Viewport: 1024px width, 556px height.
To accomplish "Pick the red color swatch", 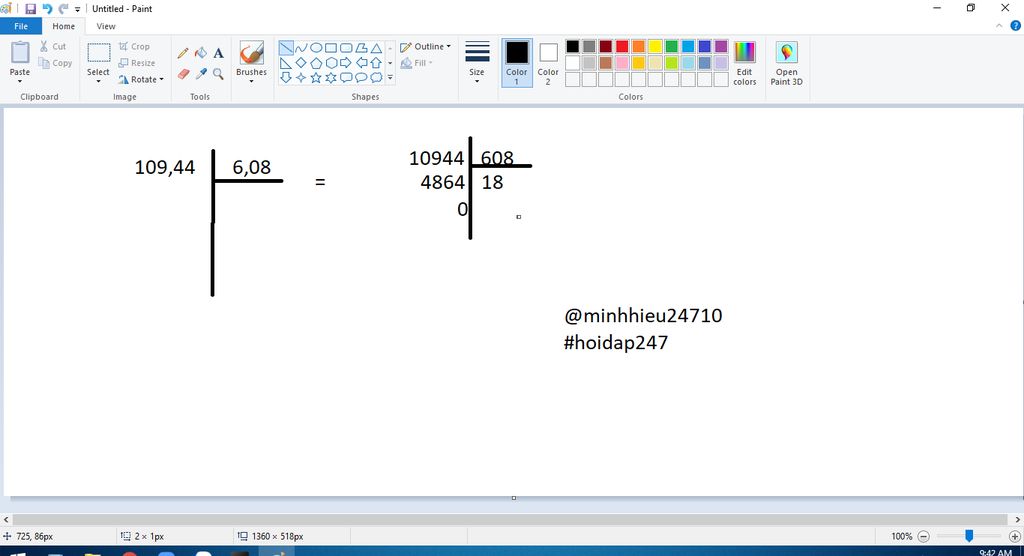I will 622,46.
